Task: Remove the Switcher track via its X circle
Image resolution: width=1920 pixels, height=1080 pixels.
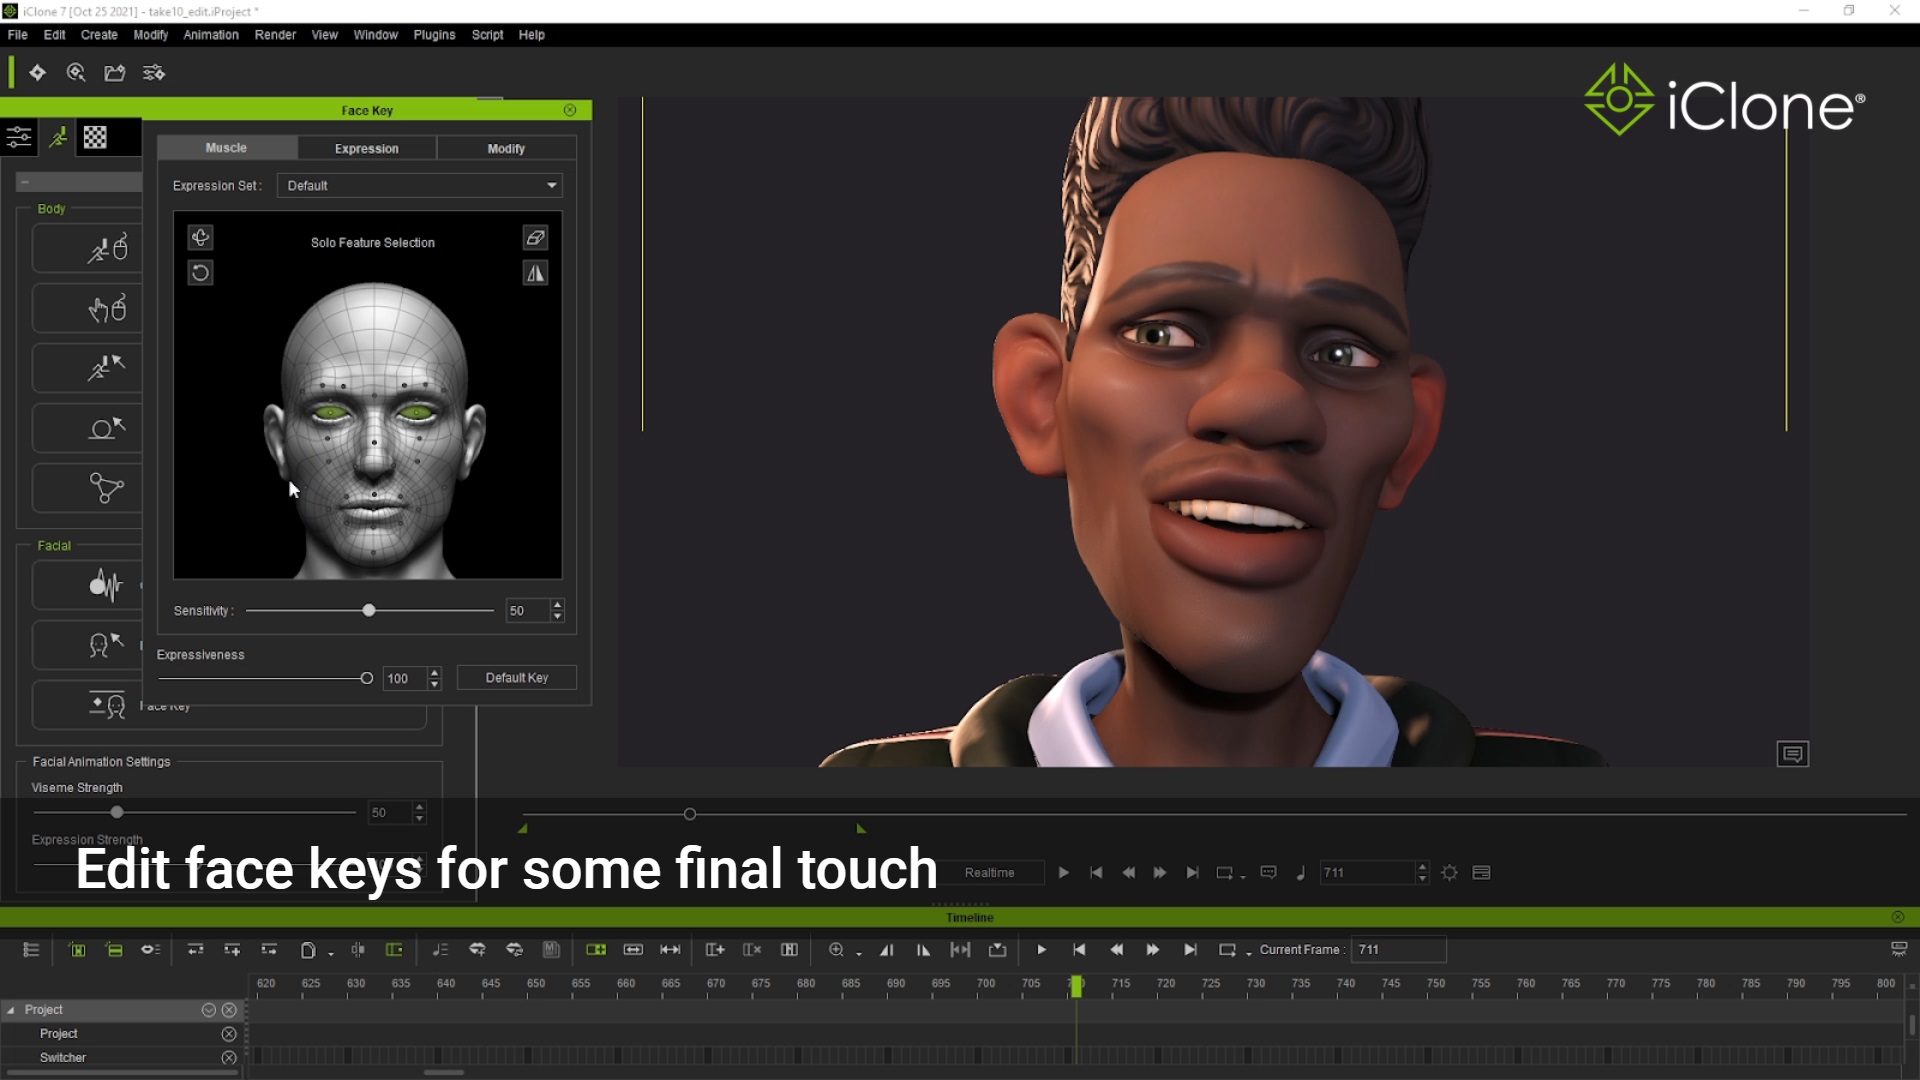Action: pos(229,1057)
